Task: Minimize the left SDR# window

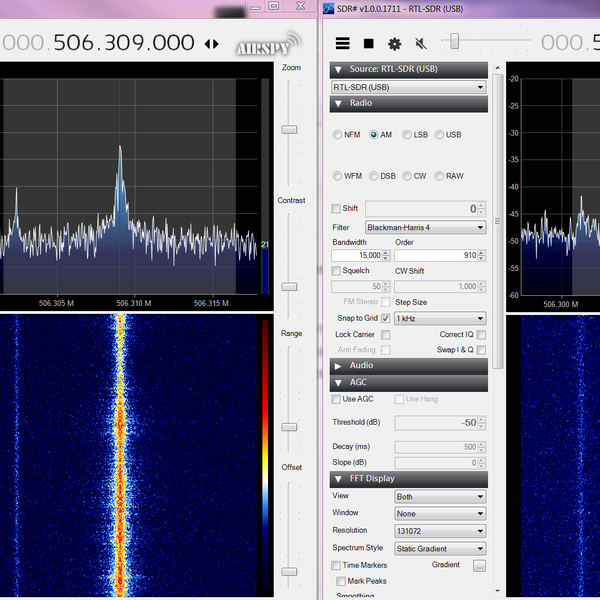Action: (255, 7)
